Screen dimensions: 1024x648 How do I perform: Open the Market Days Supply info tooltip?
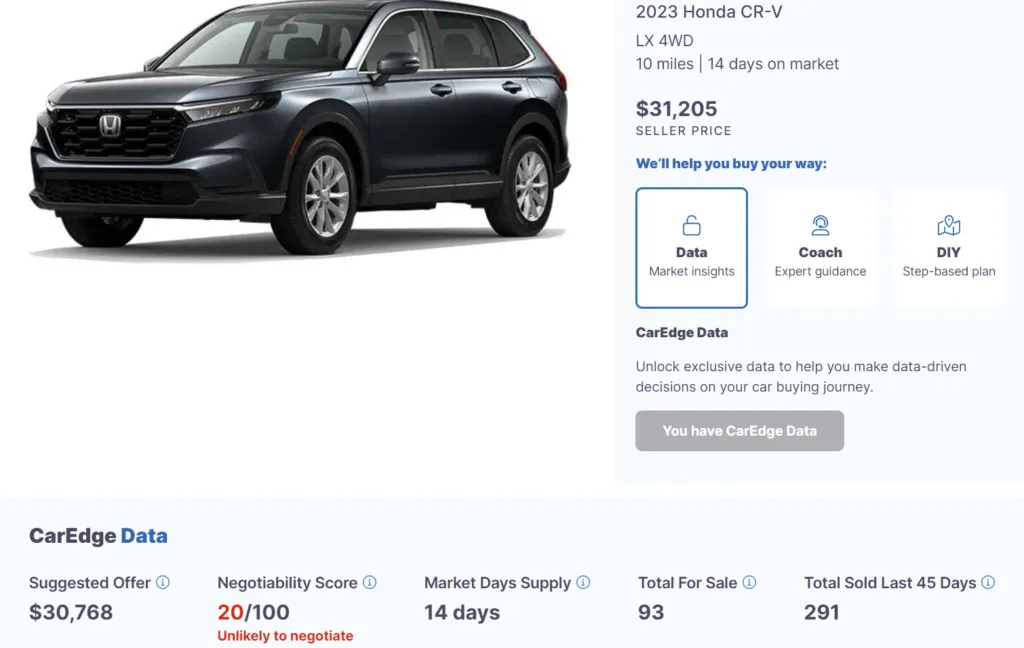[583, 582]
